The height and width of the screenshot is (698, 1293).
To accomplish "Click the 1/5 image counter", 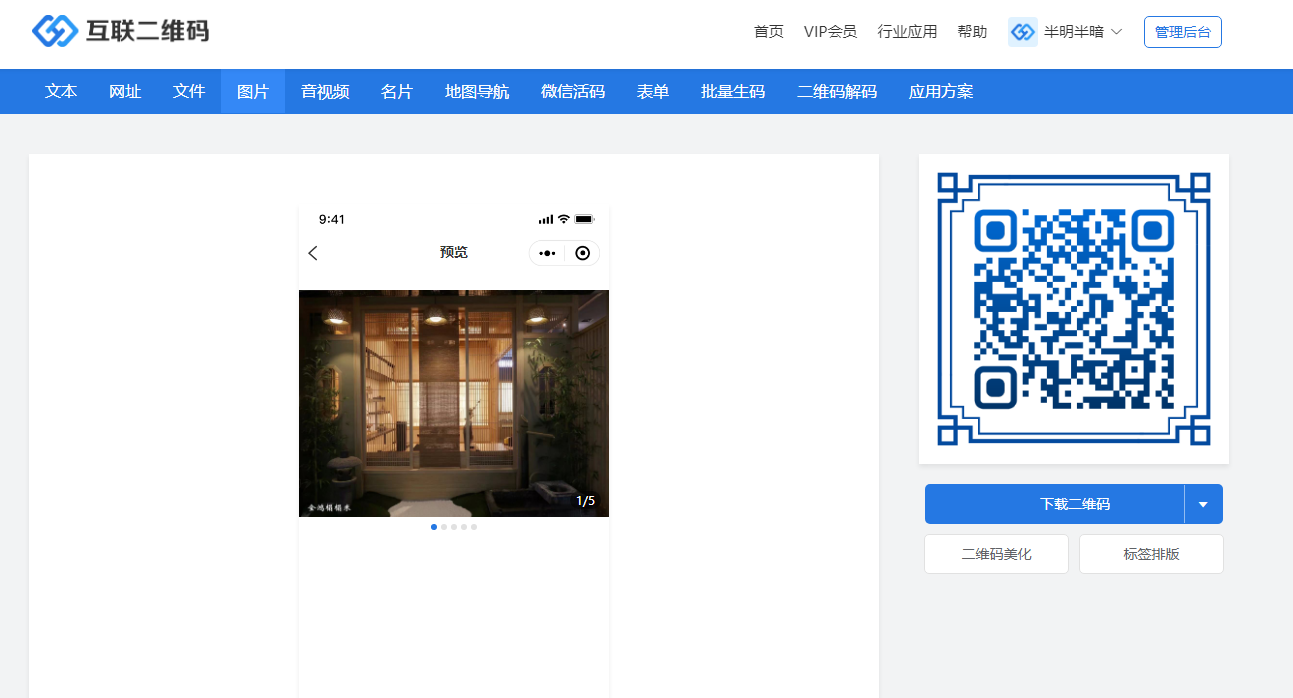I will [x=586, y=501].
